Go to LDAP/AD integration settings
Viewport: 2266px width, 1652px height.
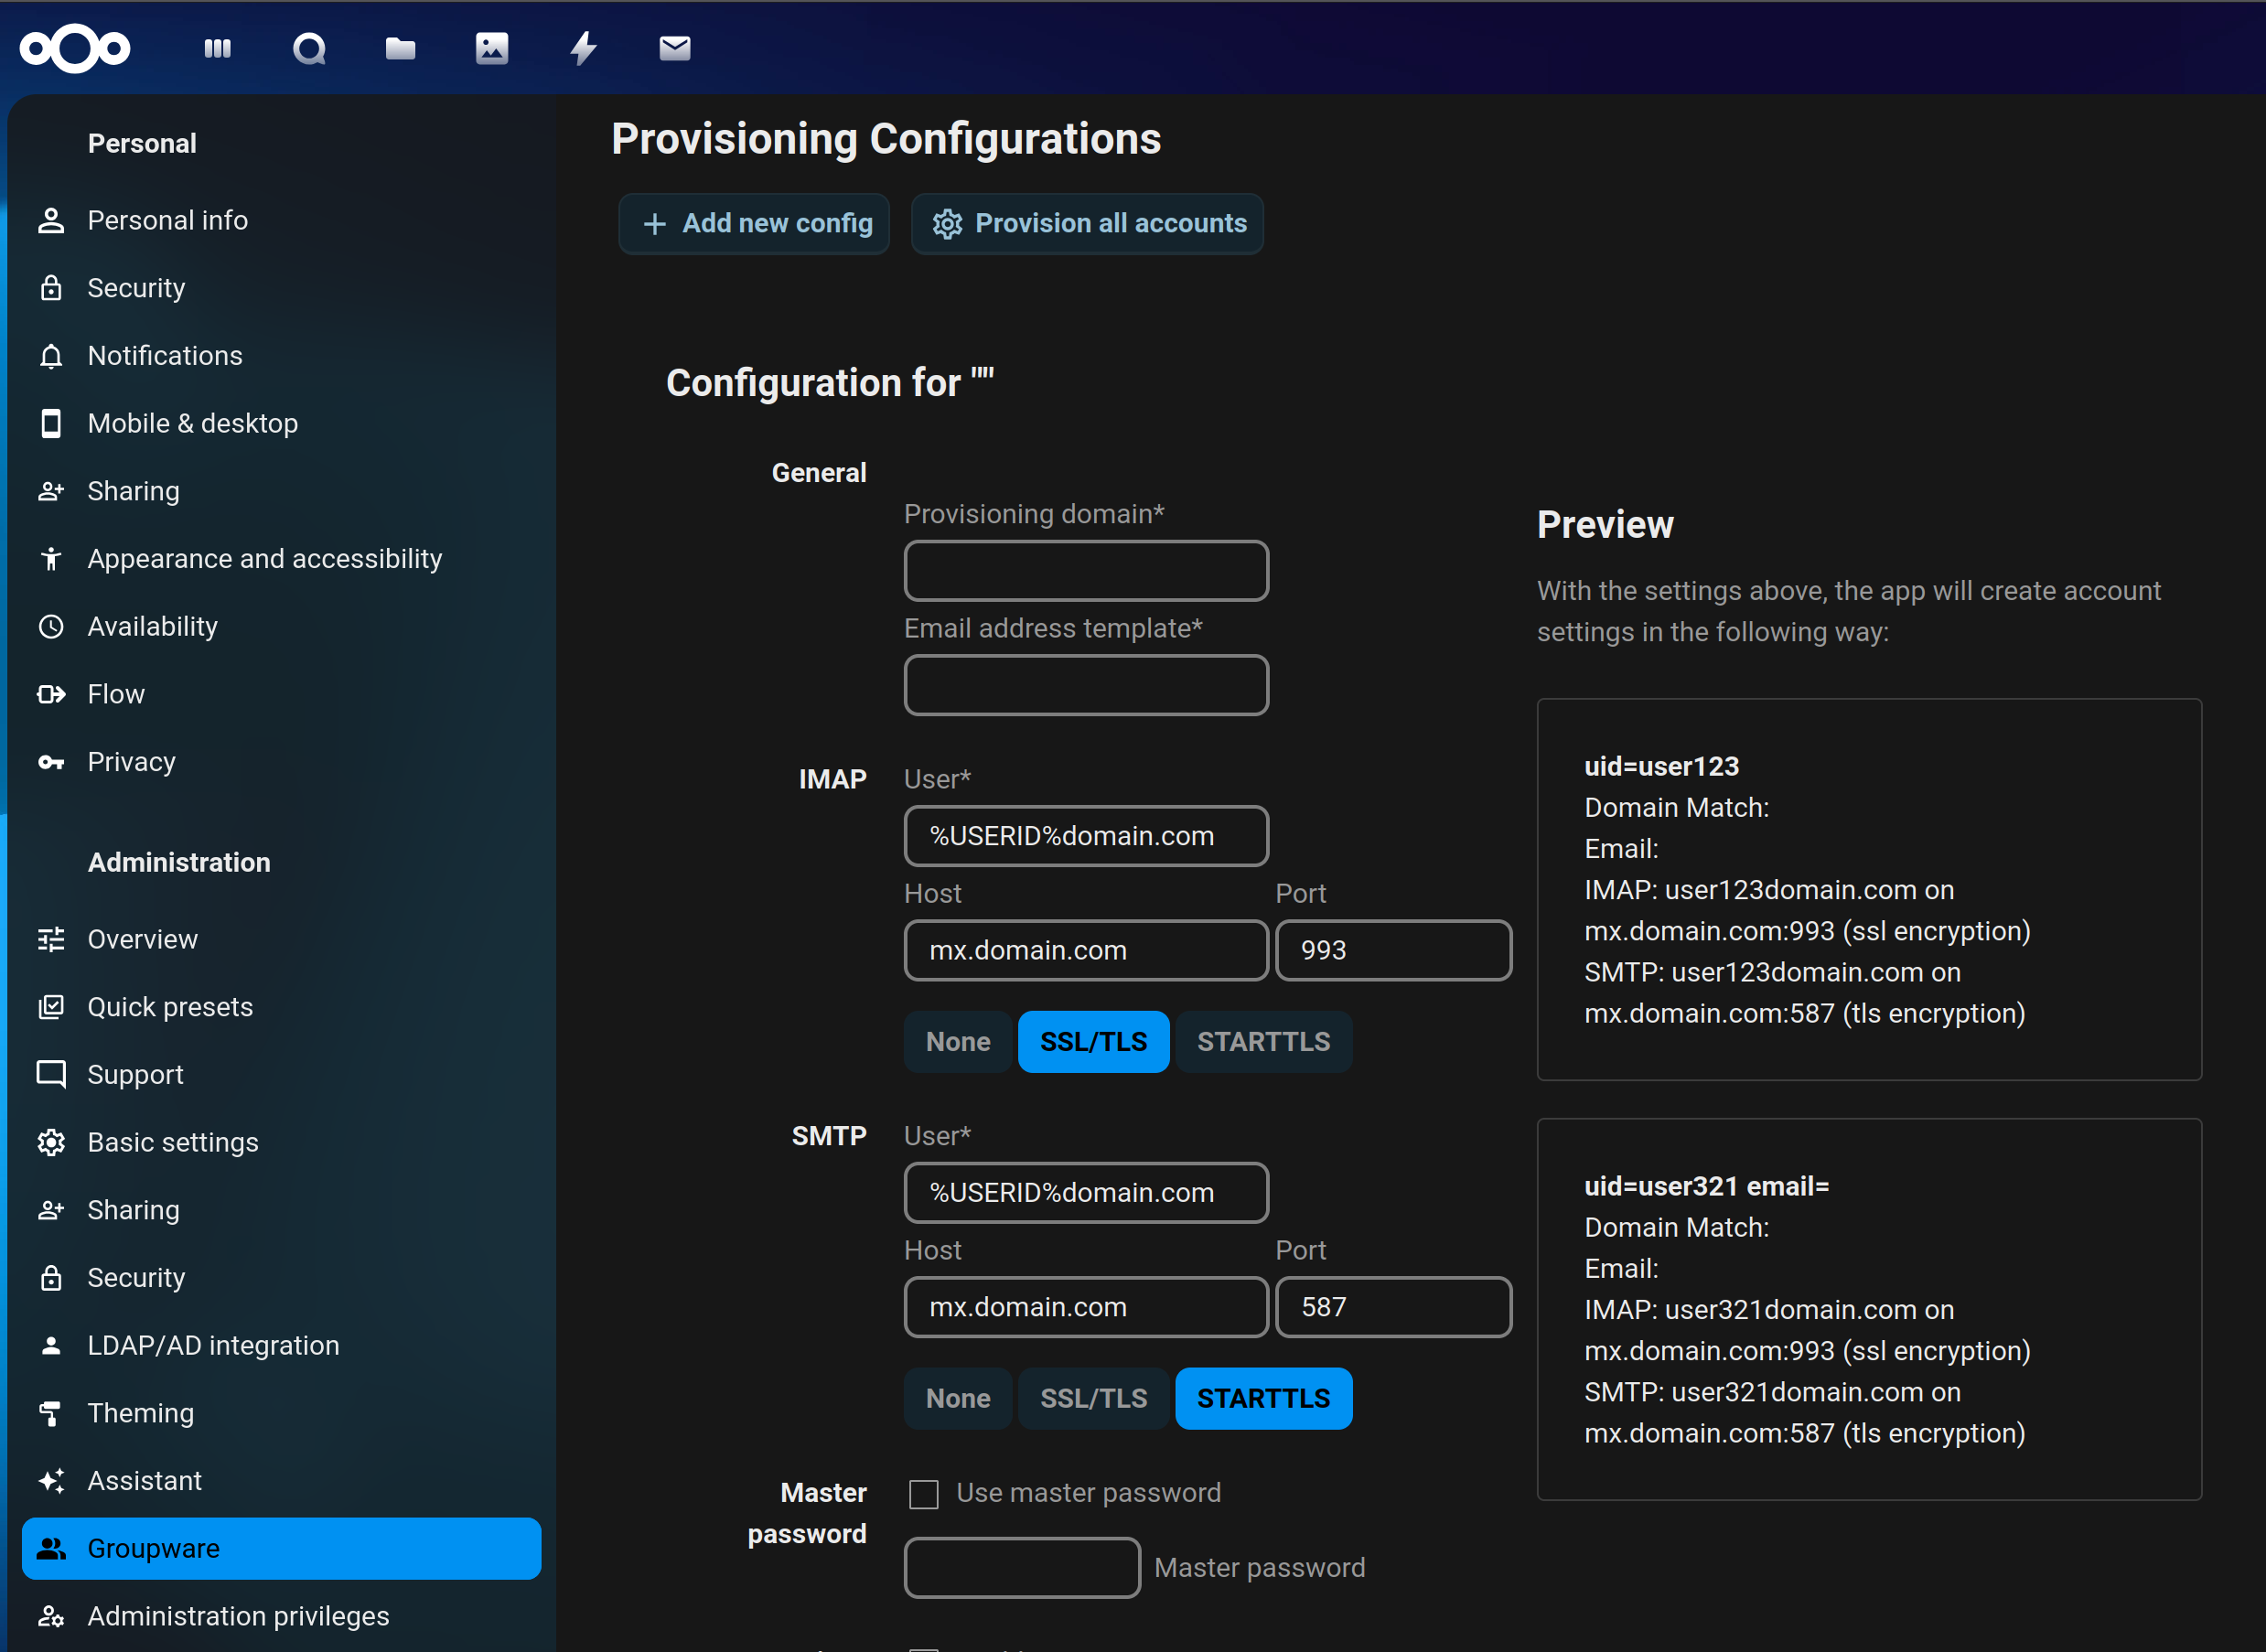click(x=213, y=1345)
